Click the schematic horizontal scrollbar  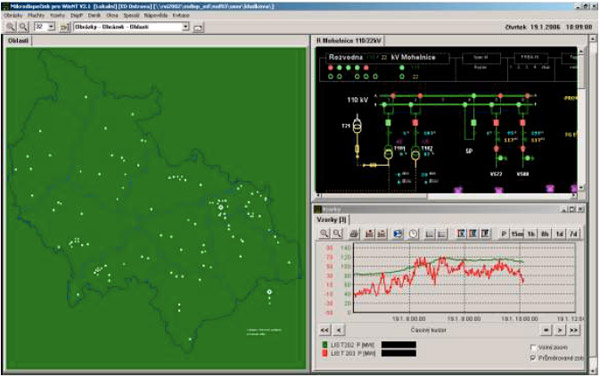[x=446, y=196]
